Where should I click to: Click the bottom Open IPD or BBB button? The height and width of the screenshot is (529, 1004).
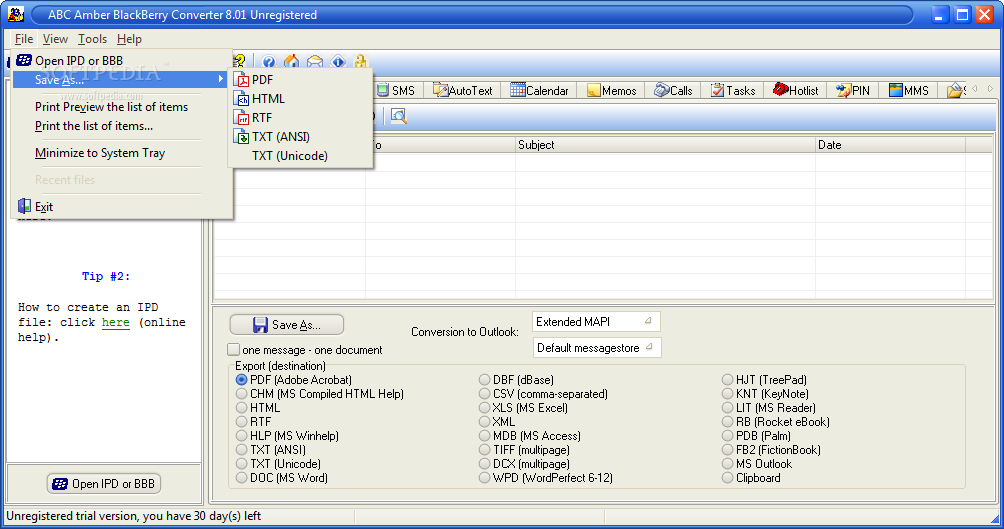(x=104, y=484)
